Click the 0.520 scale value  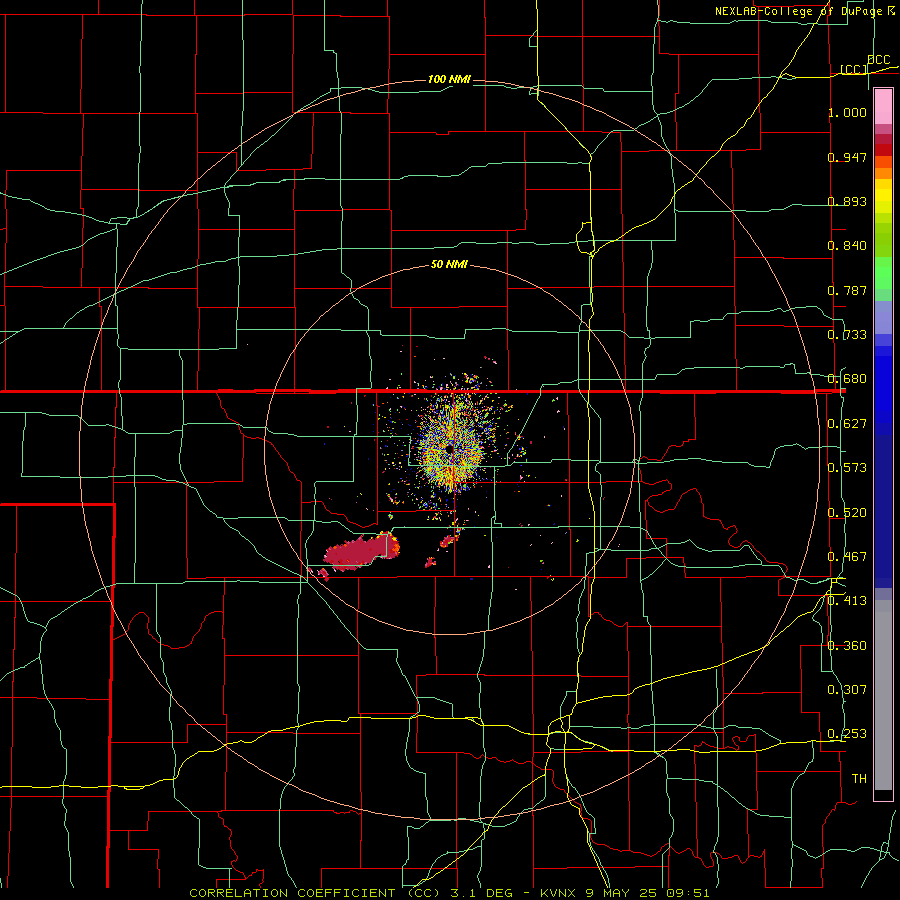847,513
